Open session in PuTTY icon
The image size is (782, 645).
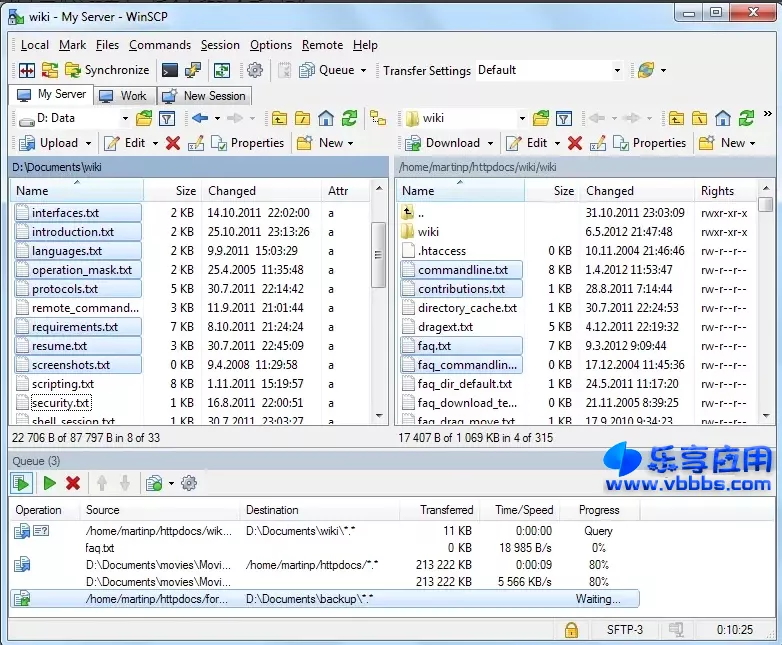pyautogui.click(x=193, y=70)
